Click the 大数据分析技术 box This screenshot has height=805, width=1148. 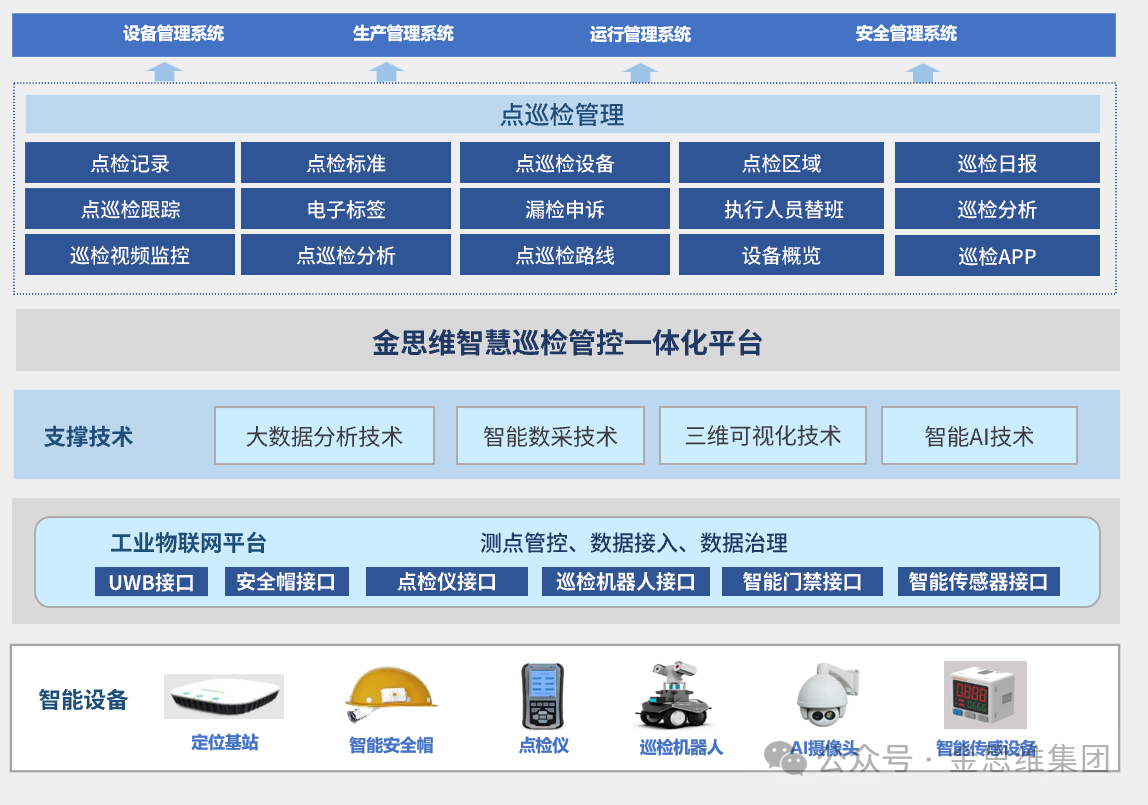tap(324, 436)
